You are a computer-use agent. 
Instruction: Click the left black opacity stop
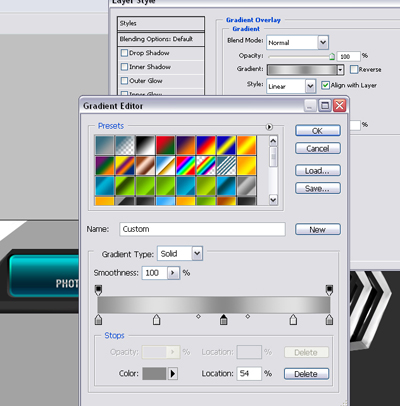tap(98, 290)
